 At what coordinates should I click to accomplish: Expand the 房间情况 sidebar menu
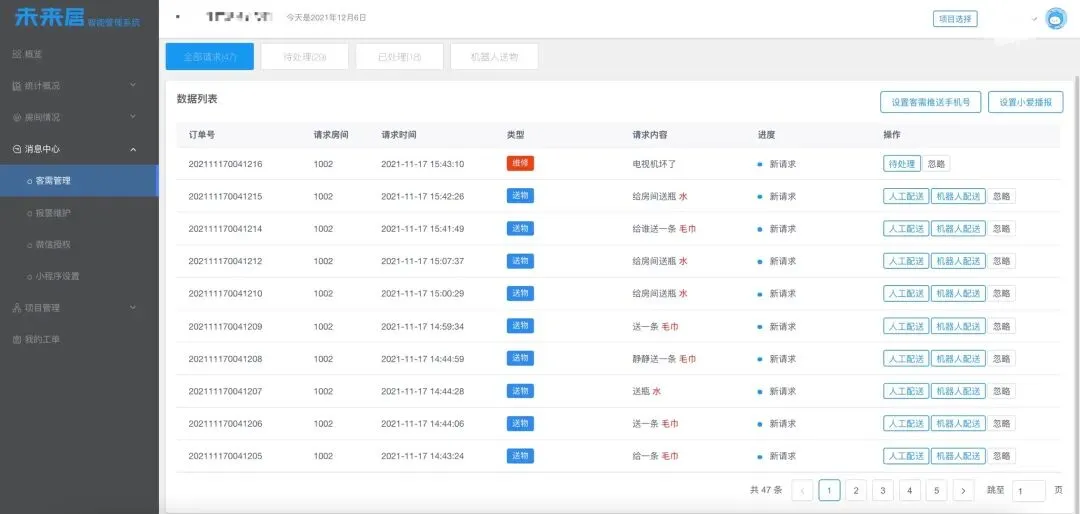tap(79, 117)
